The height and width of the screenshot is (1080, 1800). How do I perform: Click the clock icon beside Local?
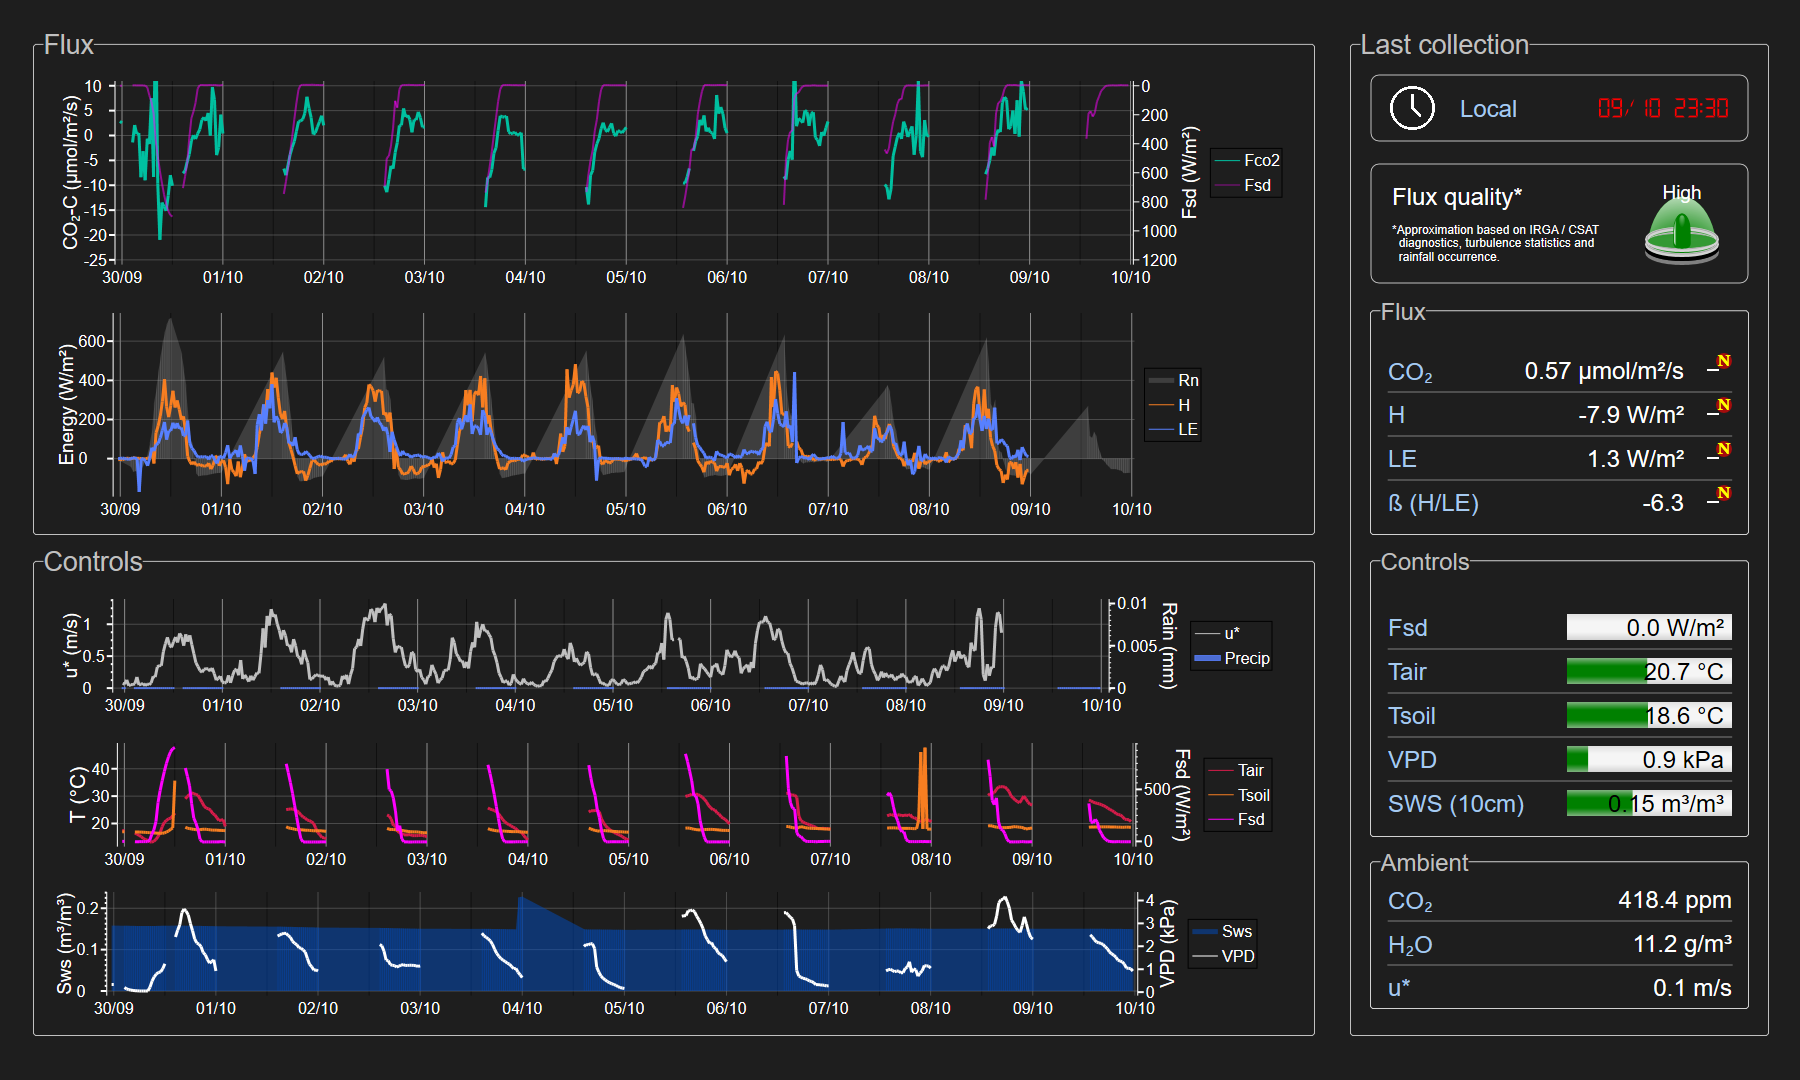pyautogui.click(x=1412, y=108)
